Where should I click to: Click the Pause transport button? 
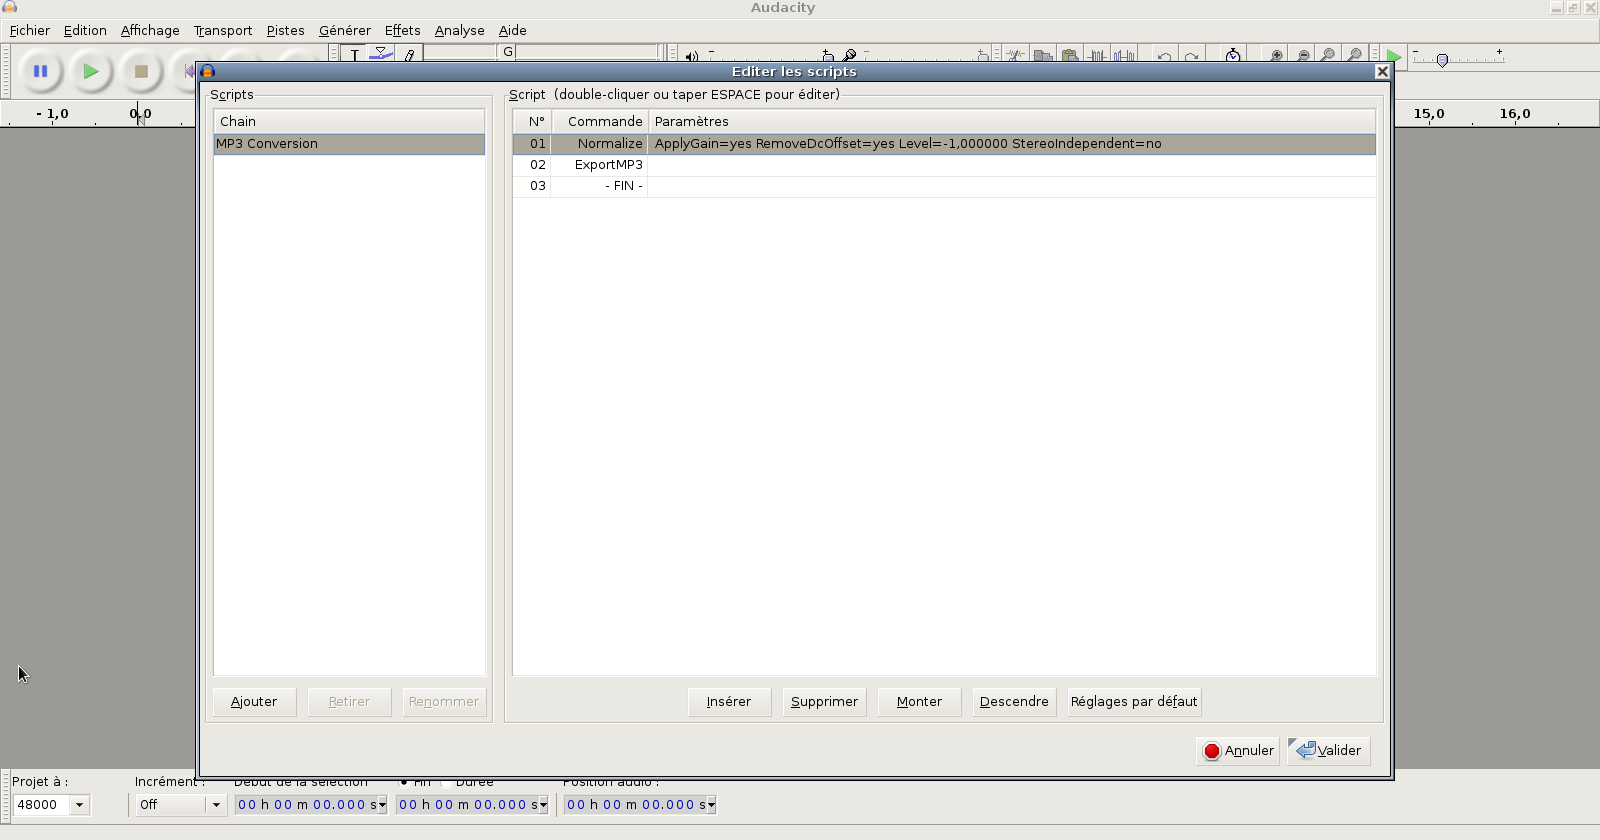(40, 71)
